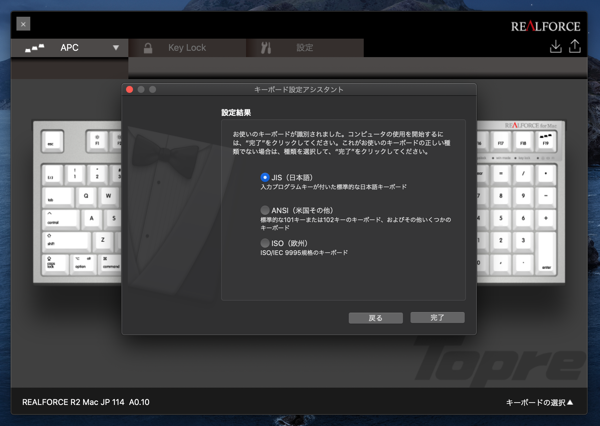This screenshot has height=426, width=600.
Task: Click the F1 key on keyboard image
Action: pyautogui.click(x=97, y=141)
